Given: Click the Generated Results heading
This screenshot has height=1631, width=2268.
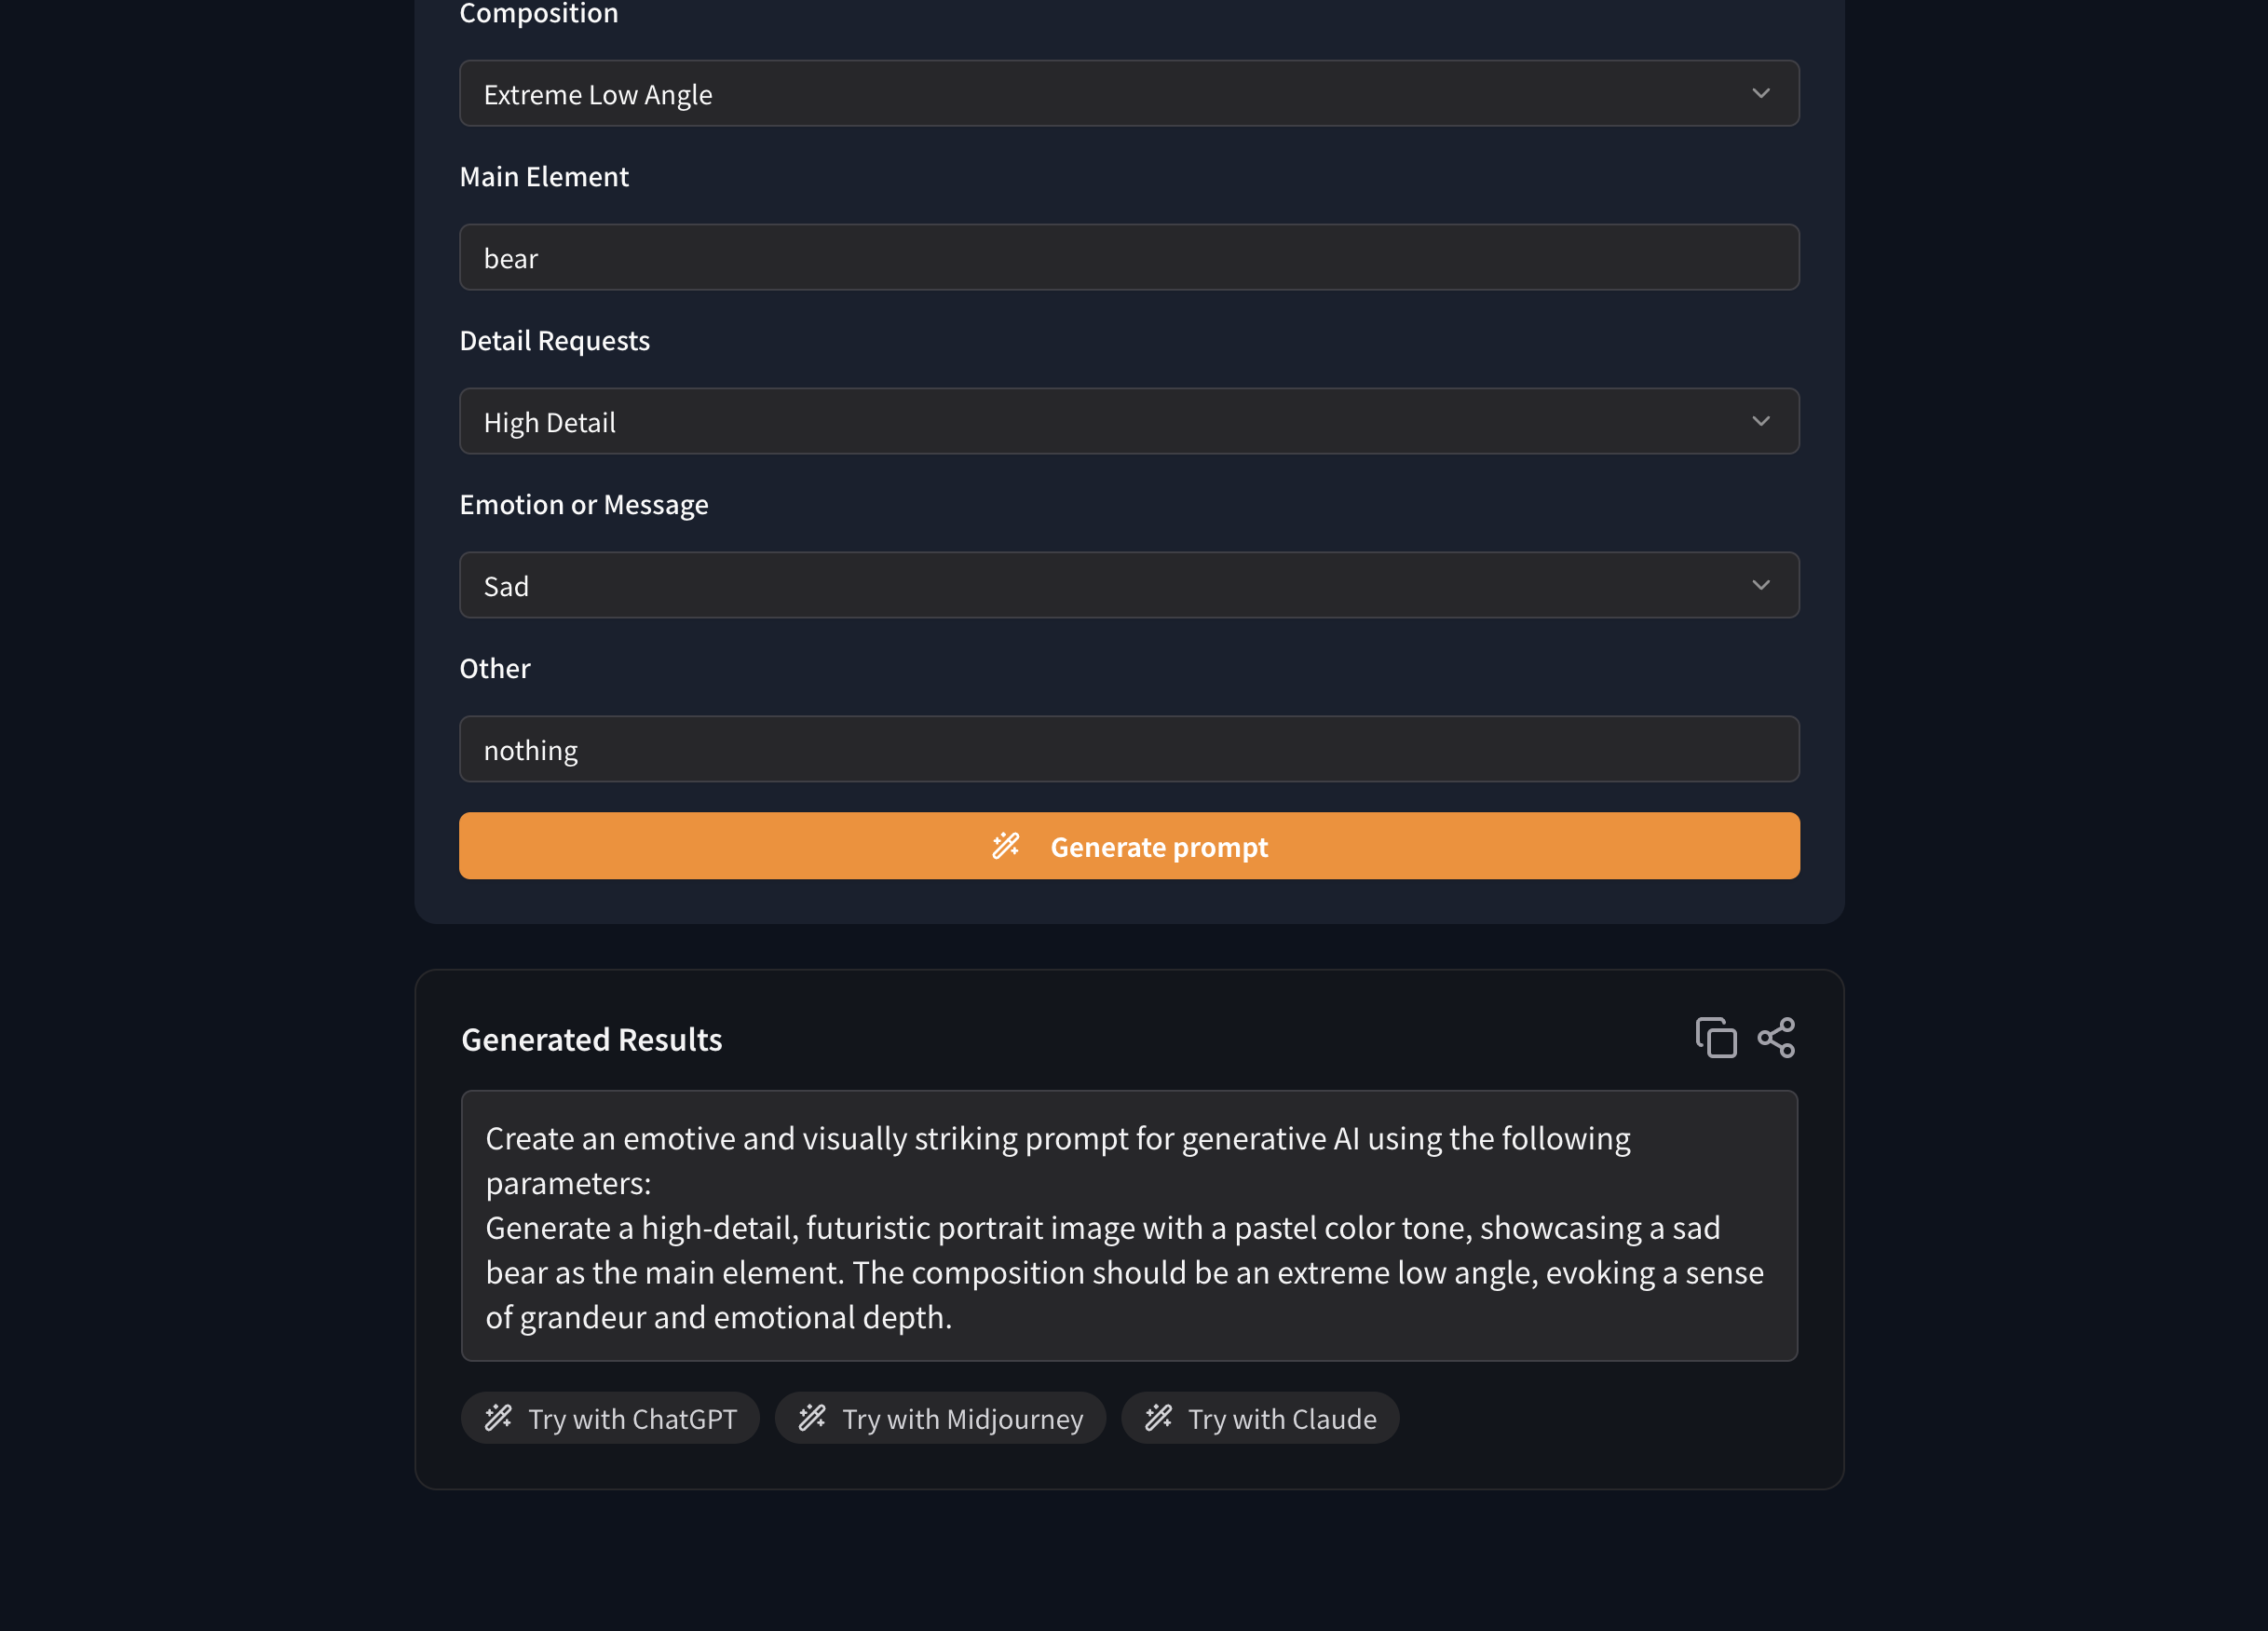Looking at the screenshot, I should pos(592,1040).
